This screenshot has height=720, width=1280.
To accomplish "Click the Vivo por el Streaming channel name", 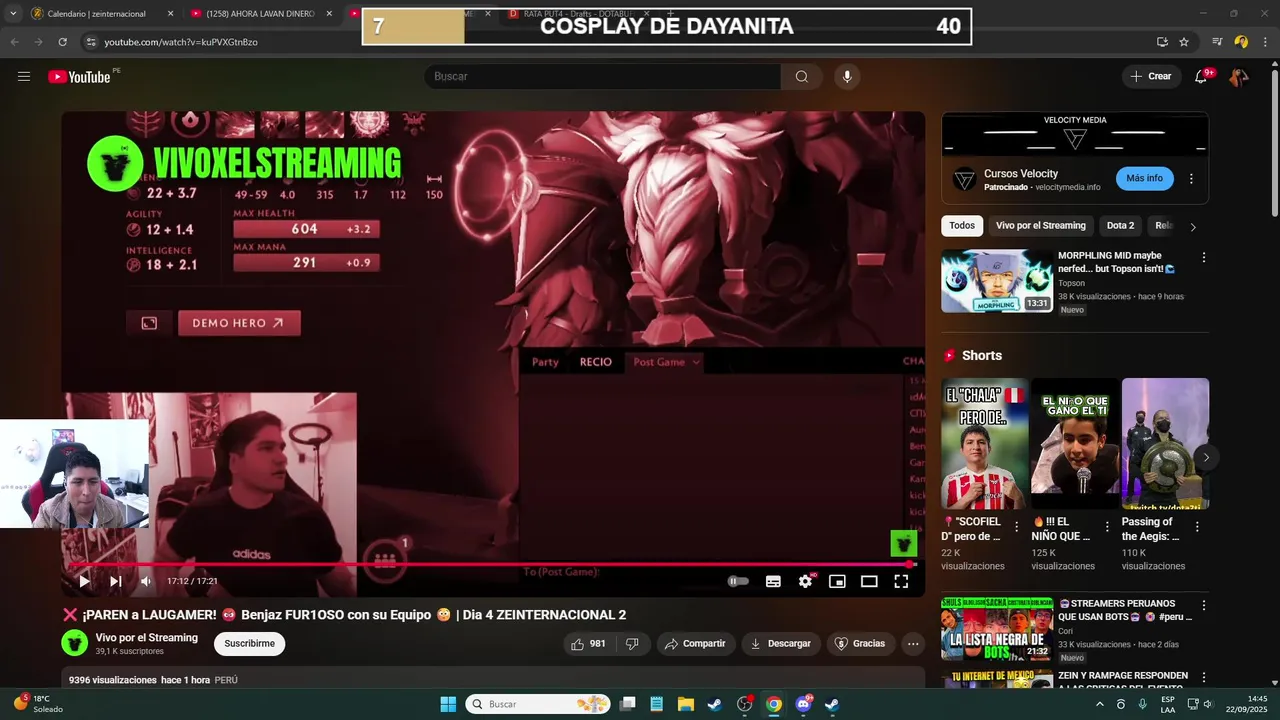I will click(147, 638).
